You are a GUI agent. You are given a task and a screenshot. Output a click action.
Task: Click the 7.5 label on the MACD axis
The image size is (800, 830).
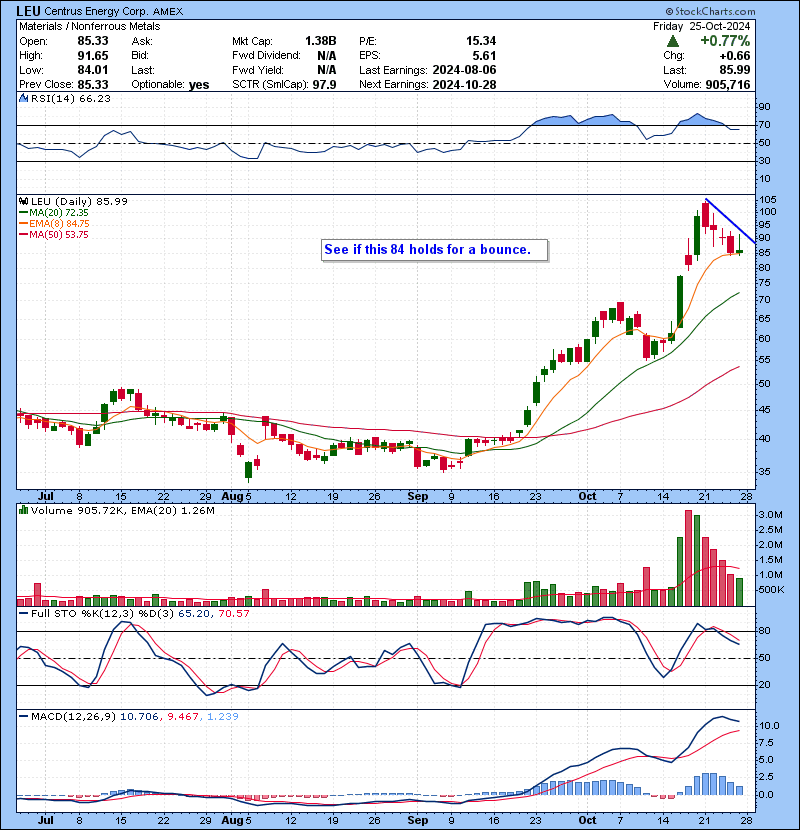(x=767, y=743)
